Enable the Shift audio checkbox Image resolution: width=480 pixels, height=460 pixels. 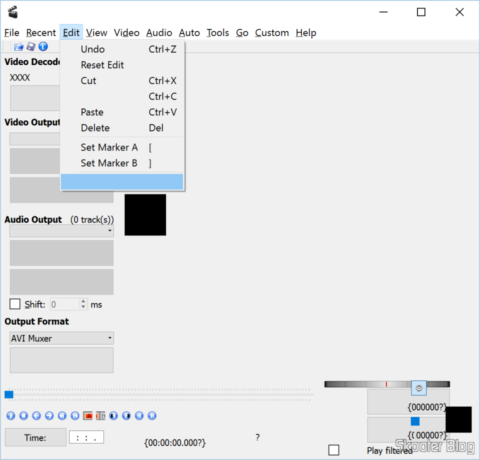tap(15, 304)
